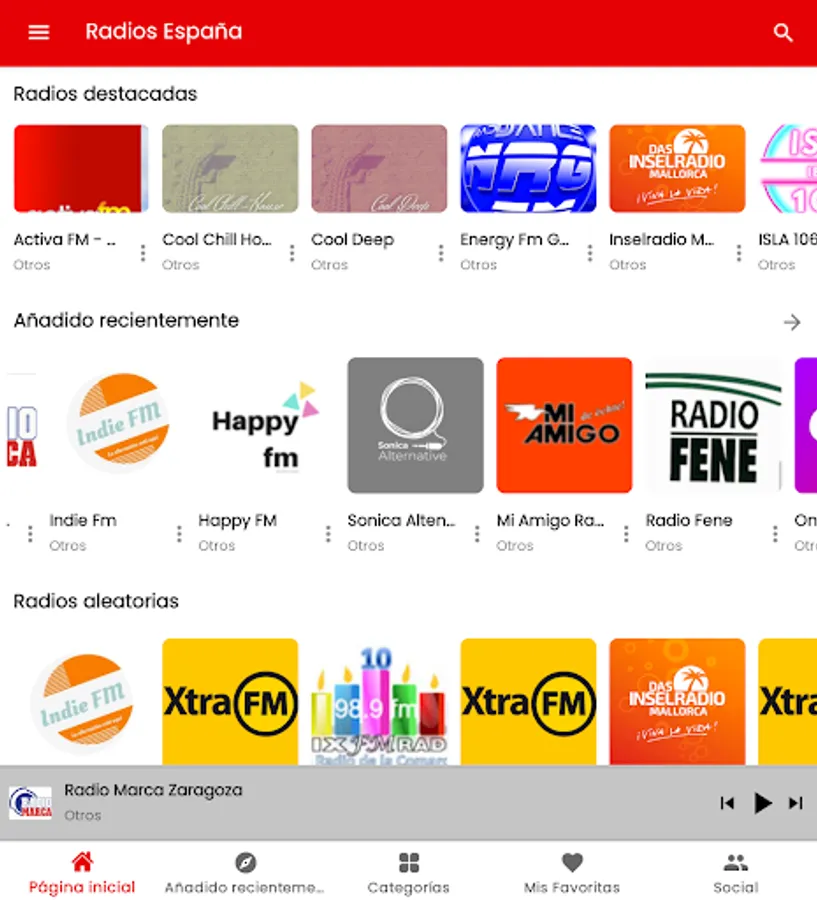The width and height of the screenshot is (817, 900).
Task: Open options menu for Inselradio Mallorca
Action: [739, 253]
